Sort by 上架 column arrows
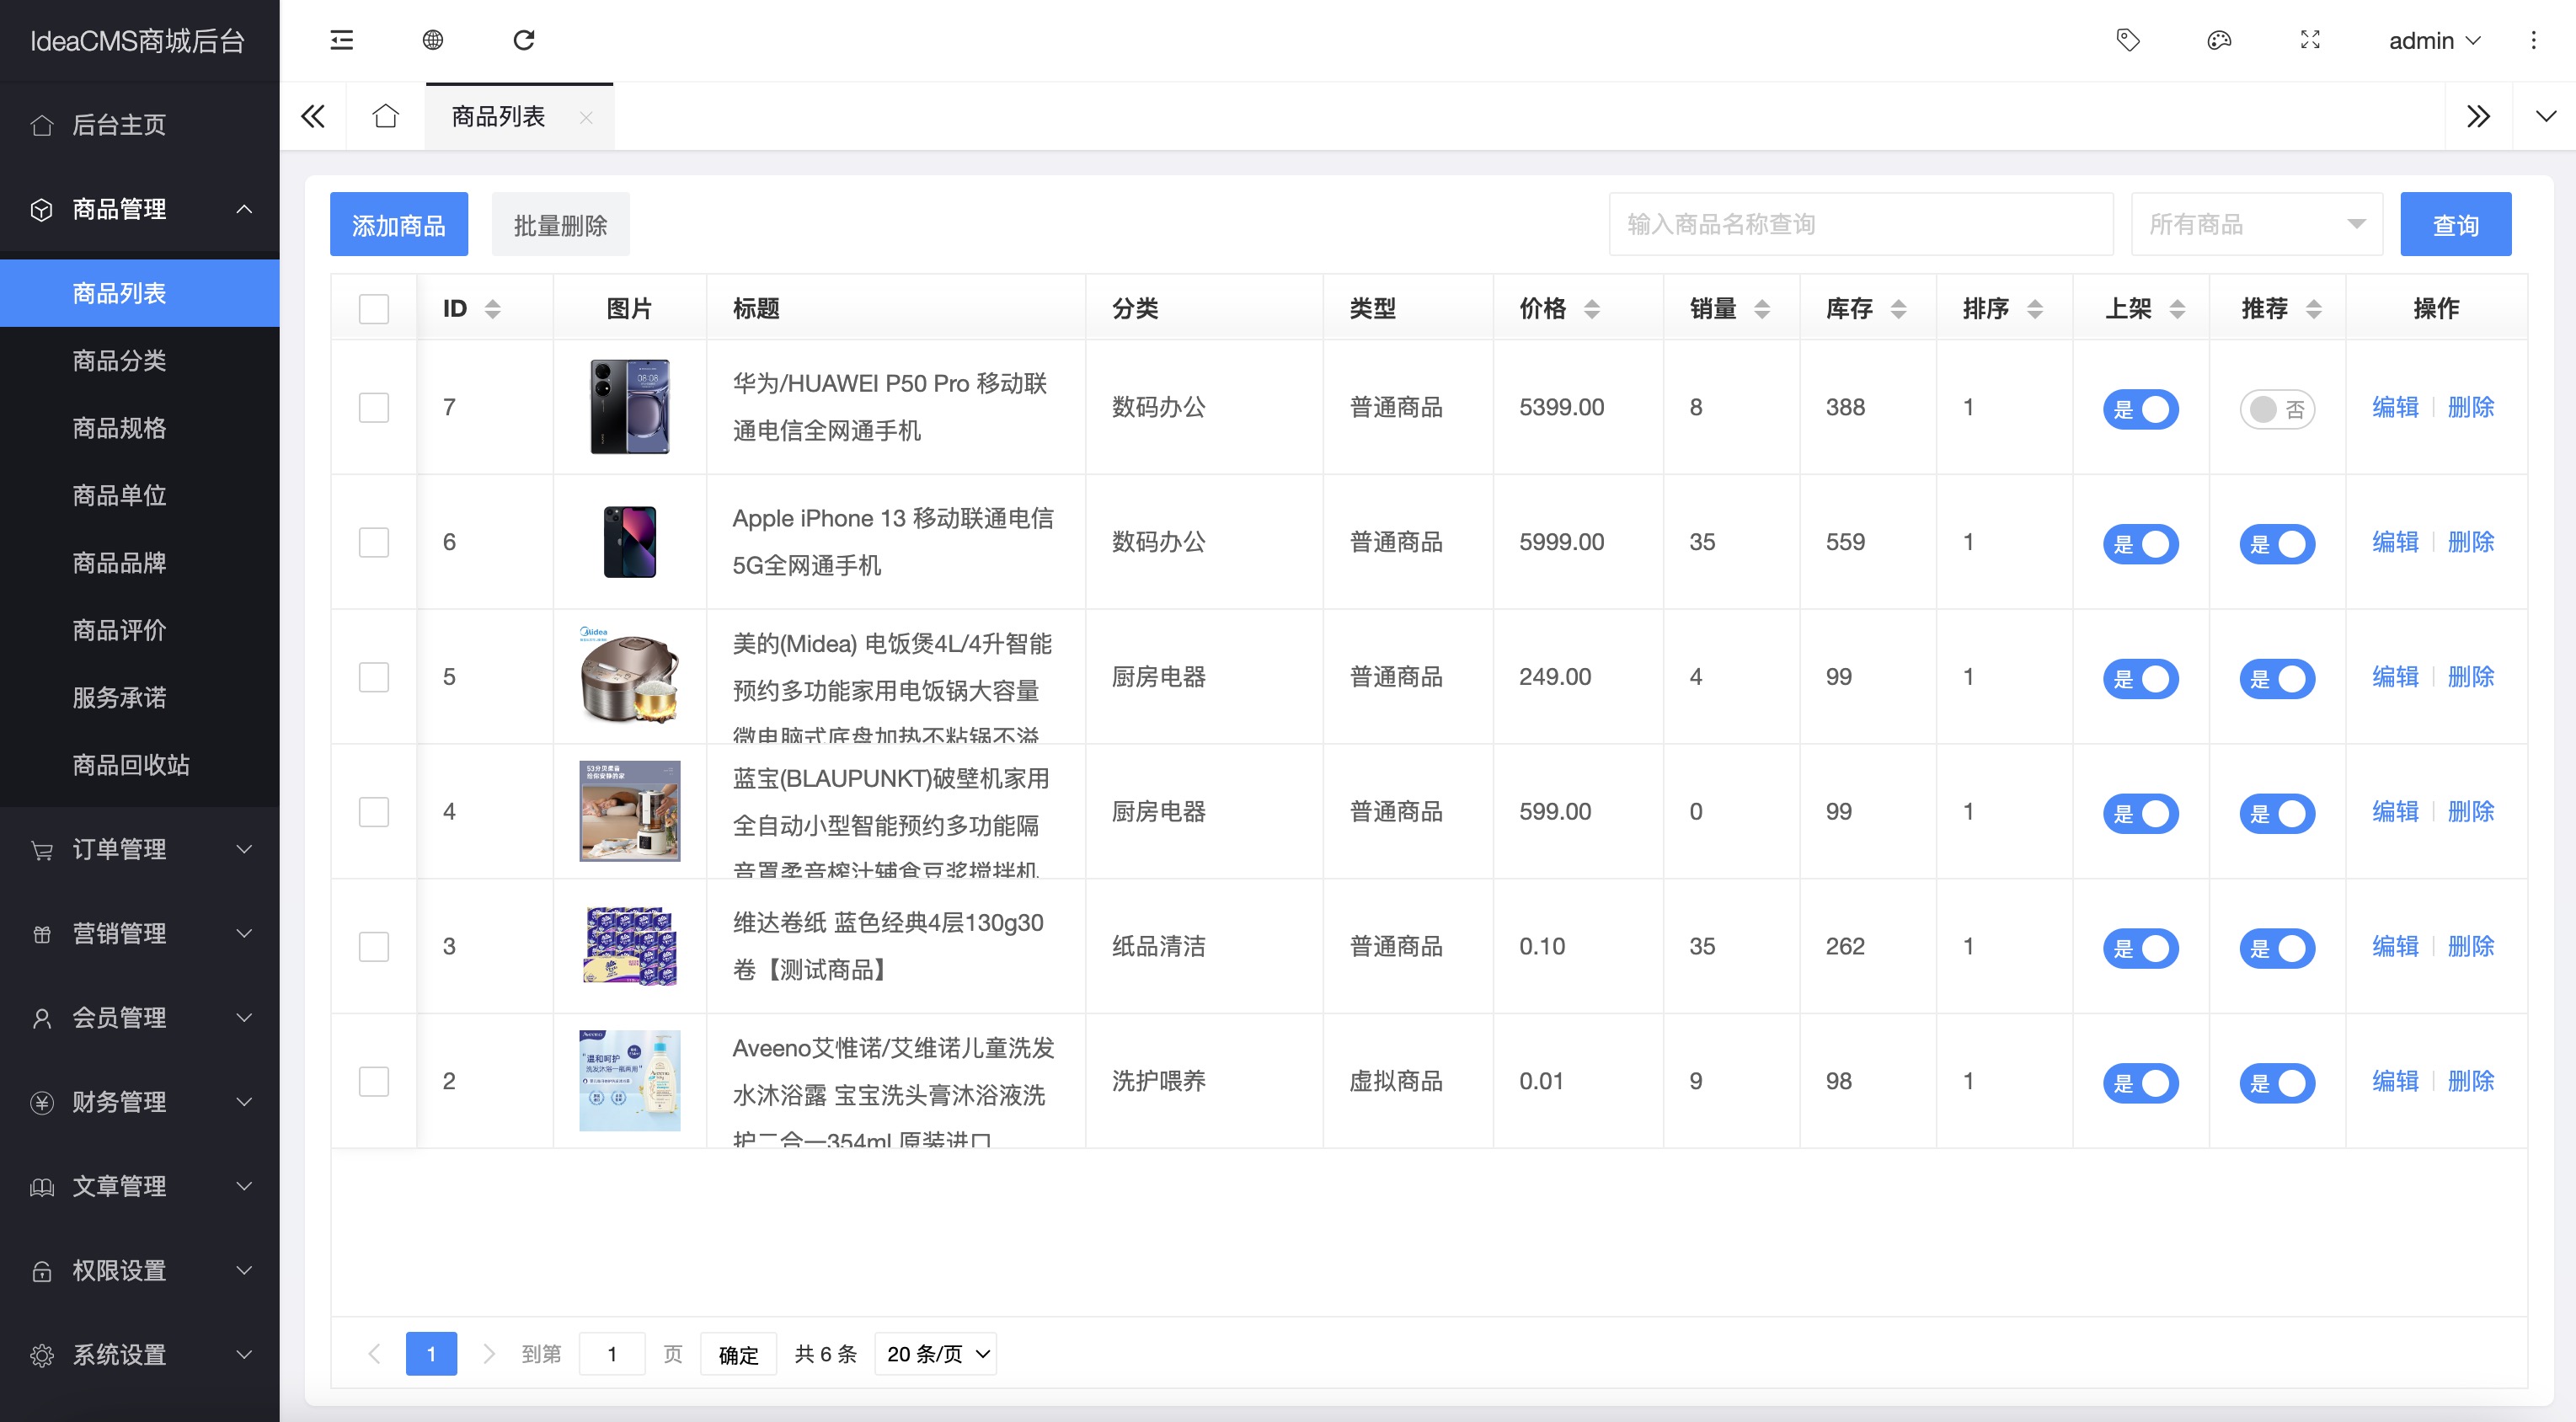This screenshot has height=1422, width=2576. [2177, 309]
